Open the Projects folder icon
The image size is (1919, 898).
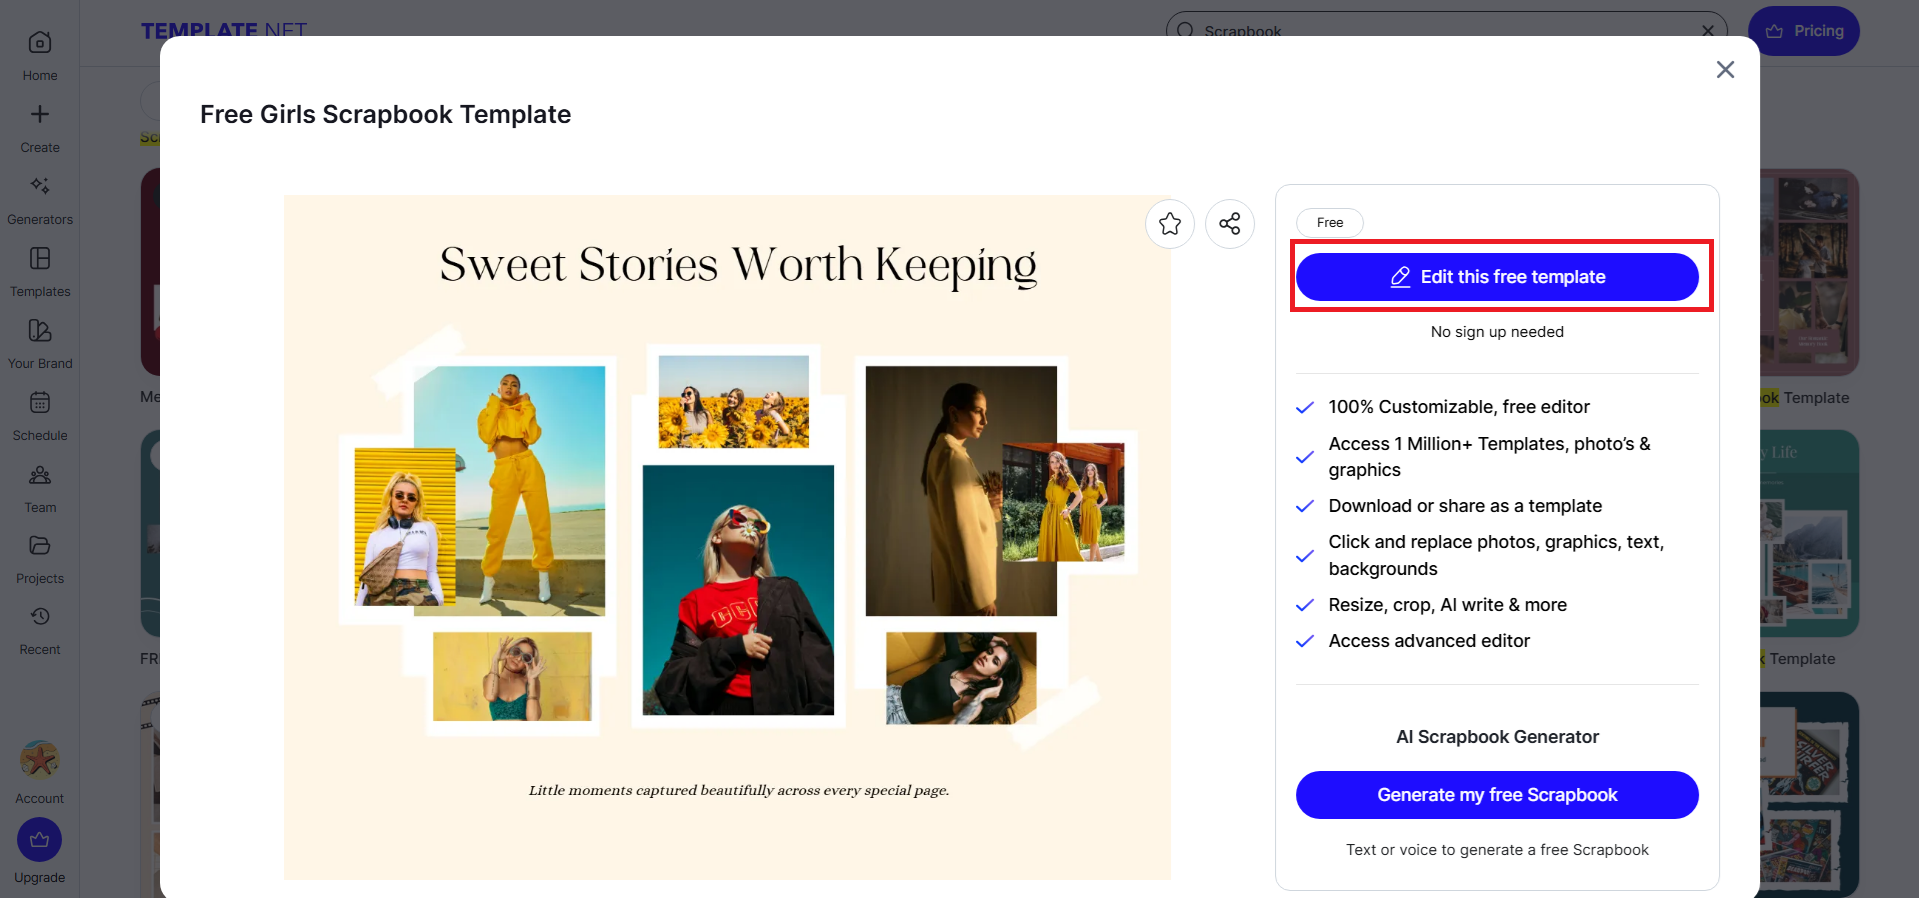click(x=40, y=546)
